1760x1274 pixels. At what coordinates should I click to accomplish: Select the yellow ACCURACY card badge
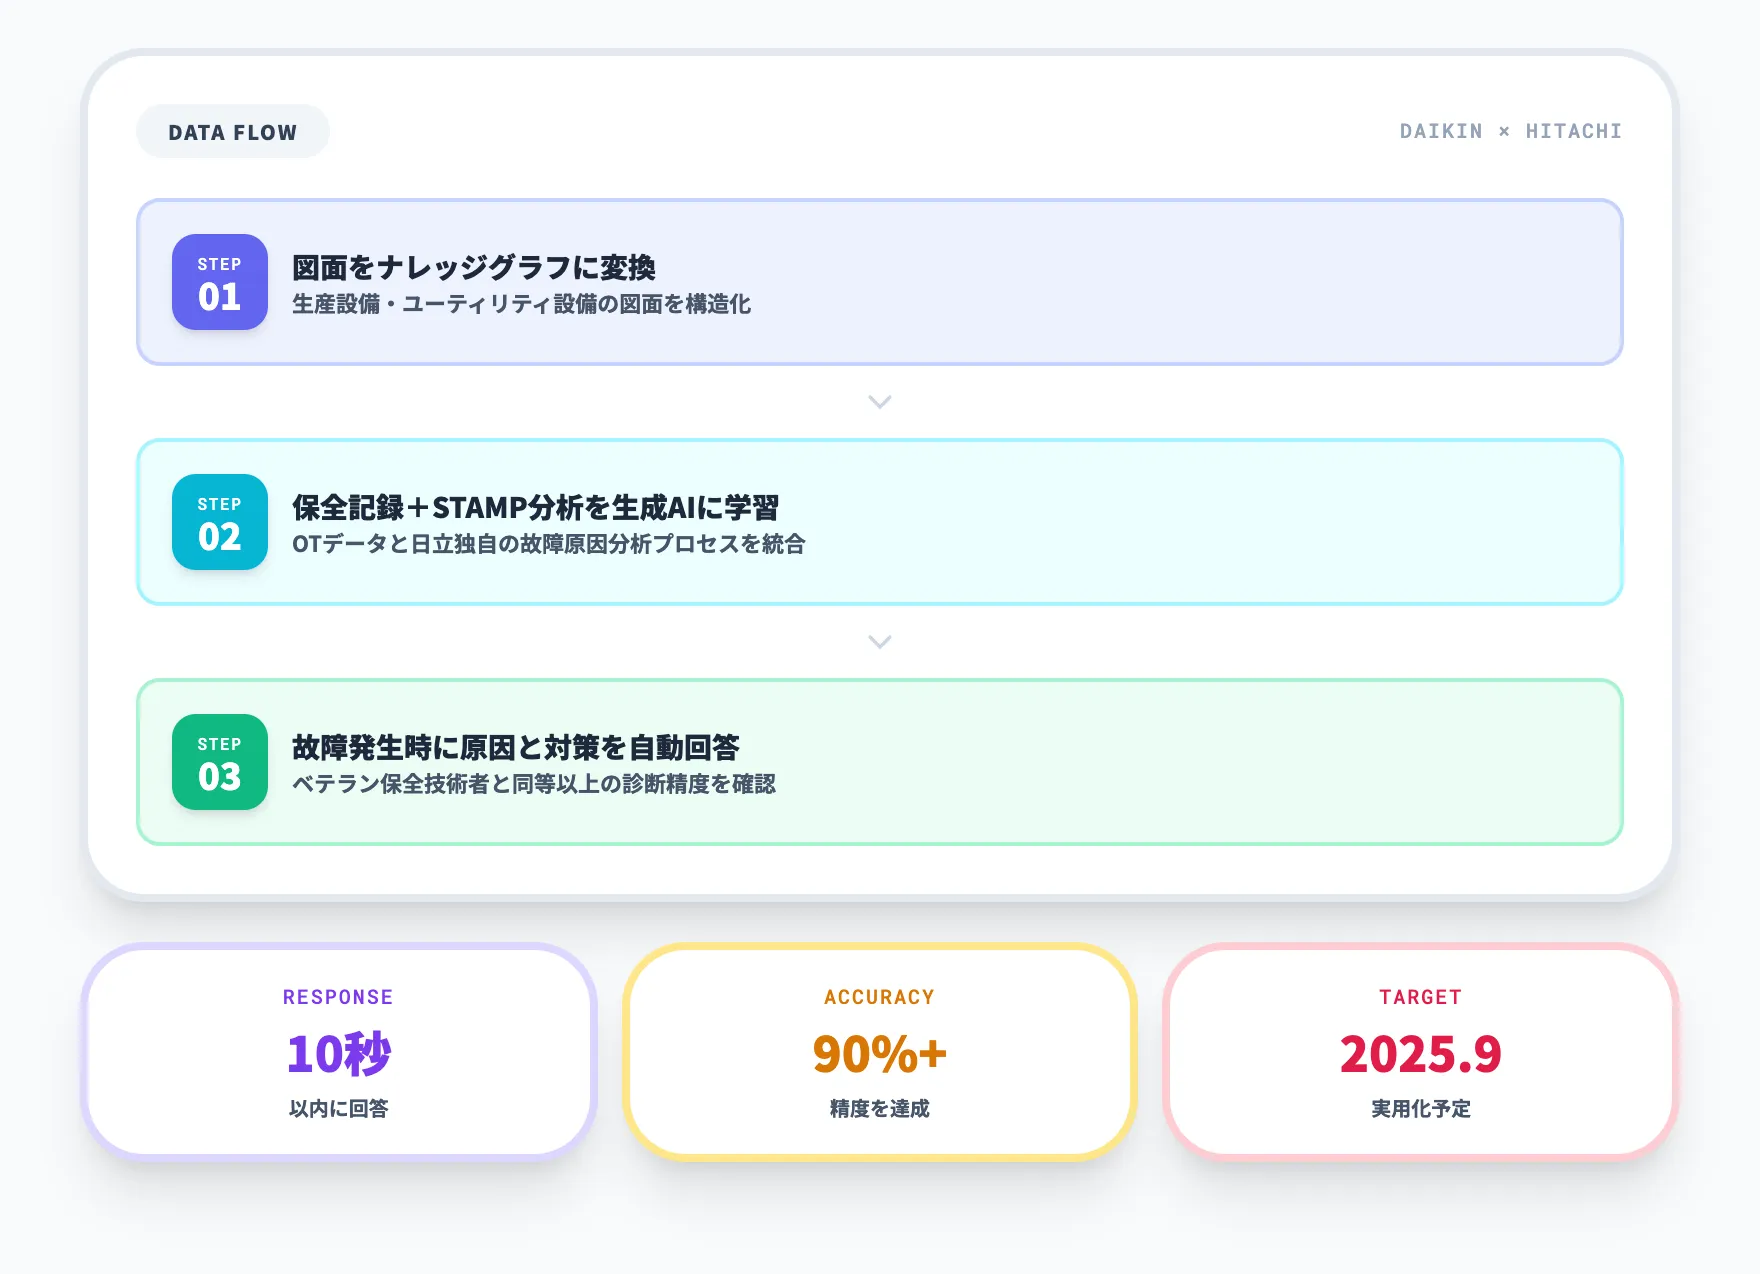(879, 996)
